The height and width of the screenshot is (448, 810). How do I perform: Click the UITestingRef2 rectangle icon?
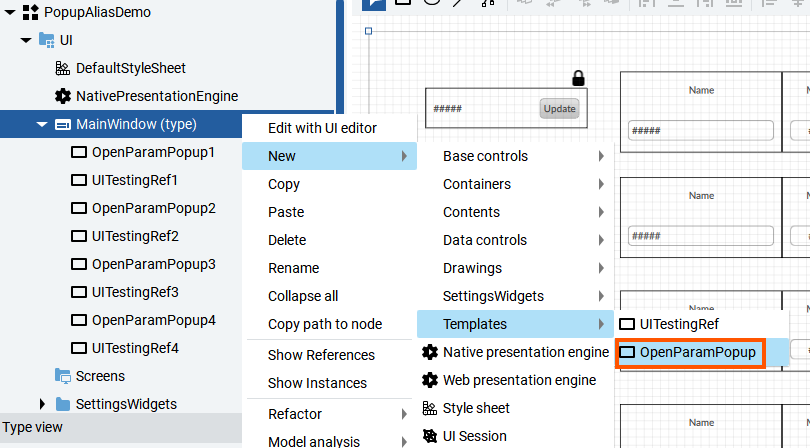coord(79,236)
